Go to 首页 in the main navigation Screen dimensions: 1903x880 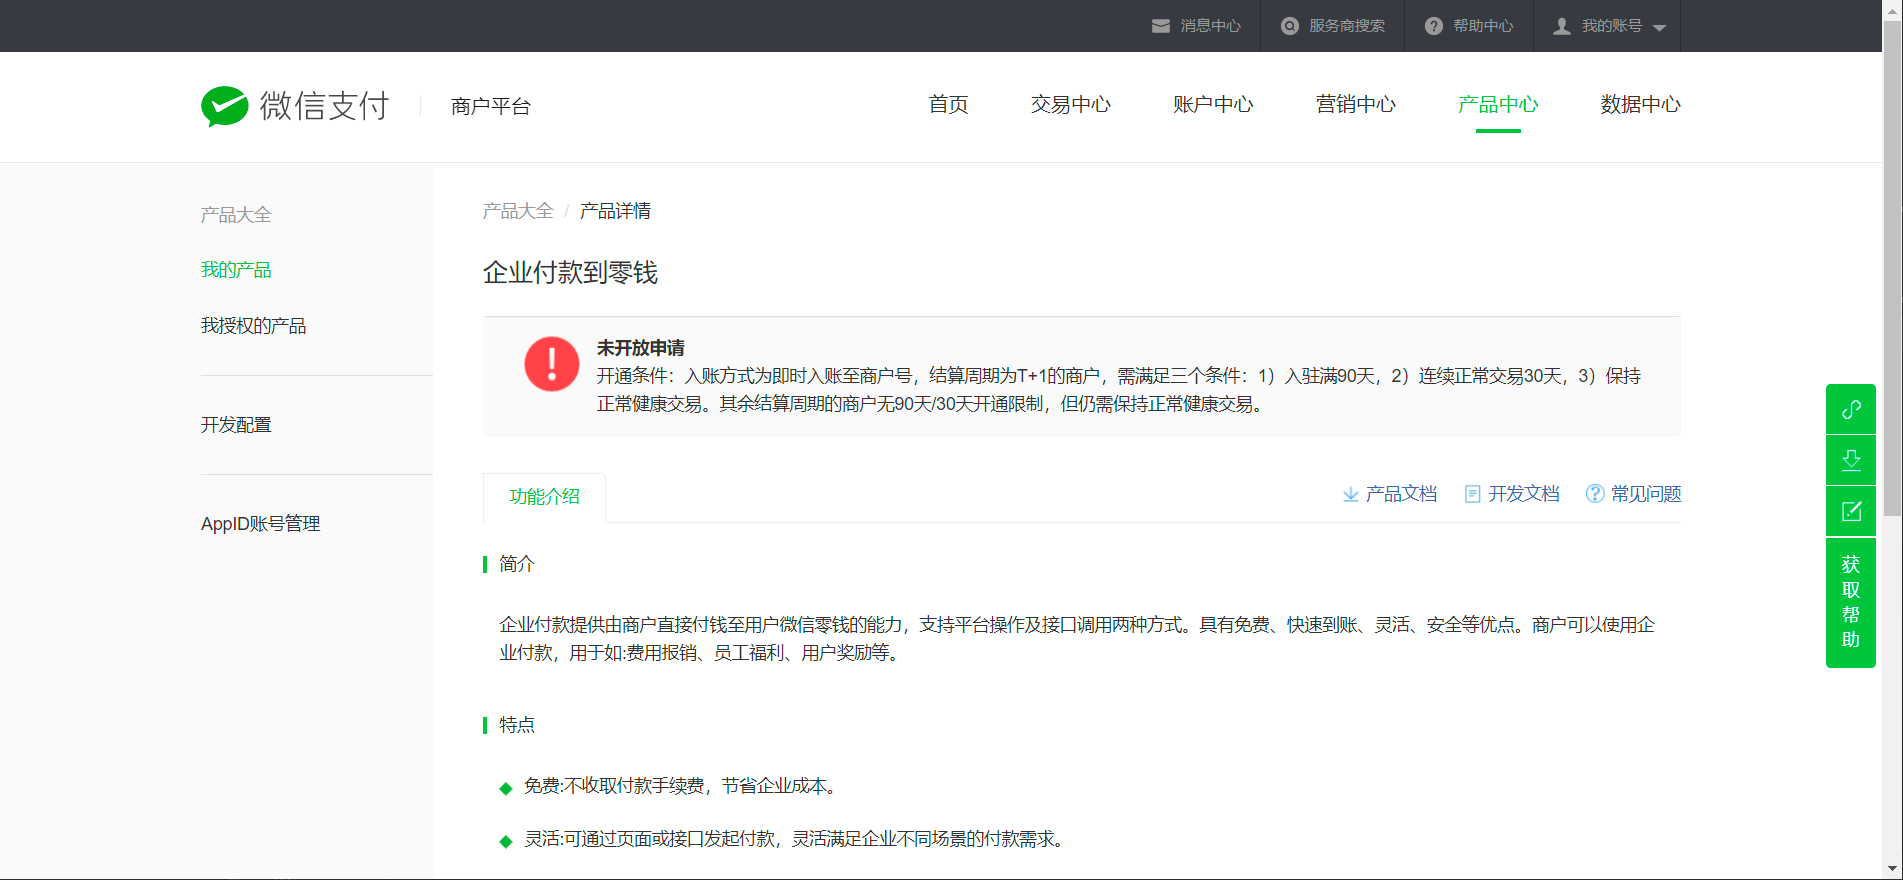(948, 105)
